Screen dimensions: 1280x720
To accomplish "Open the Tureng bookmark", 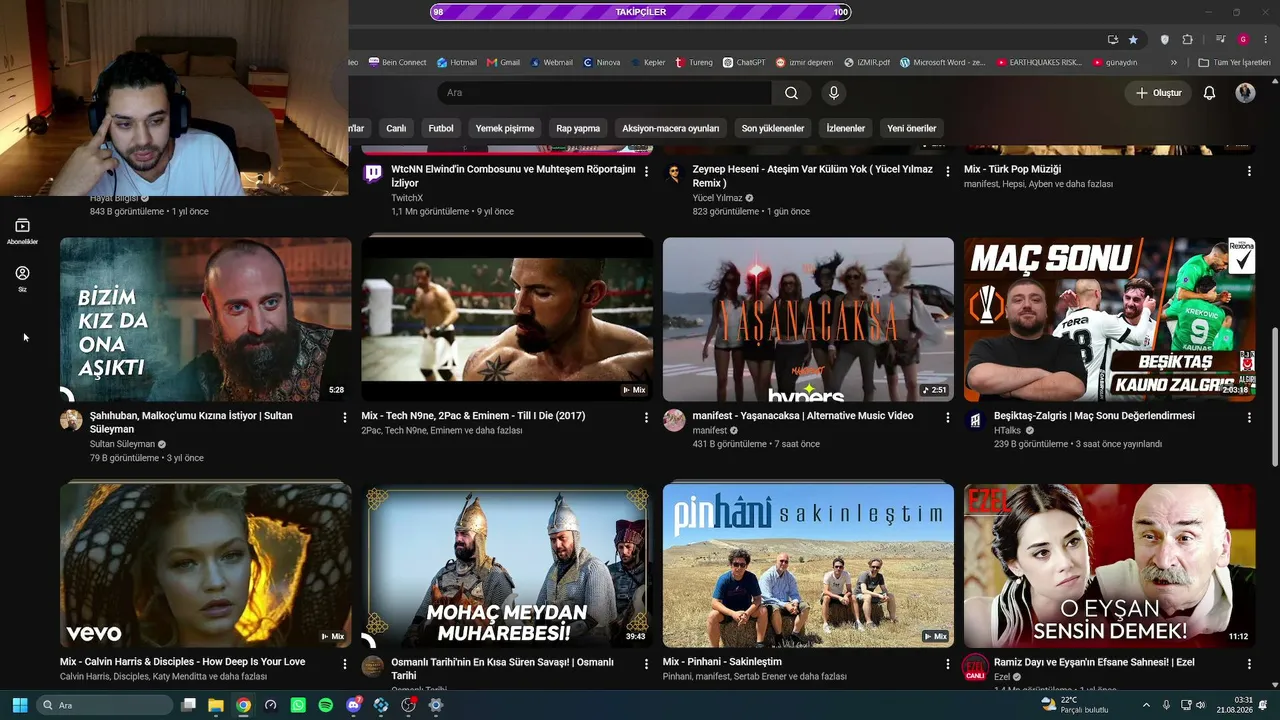I will click(694, 62).
